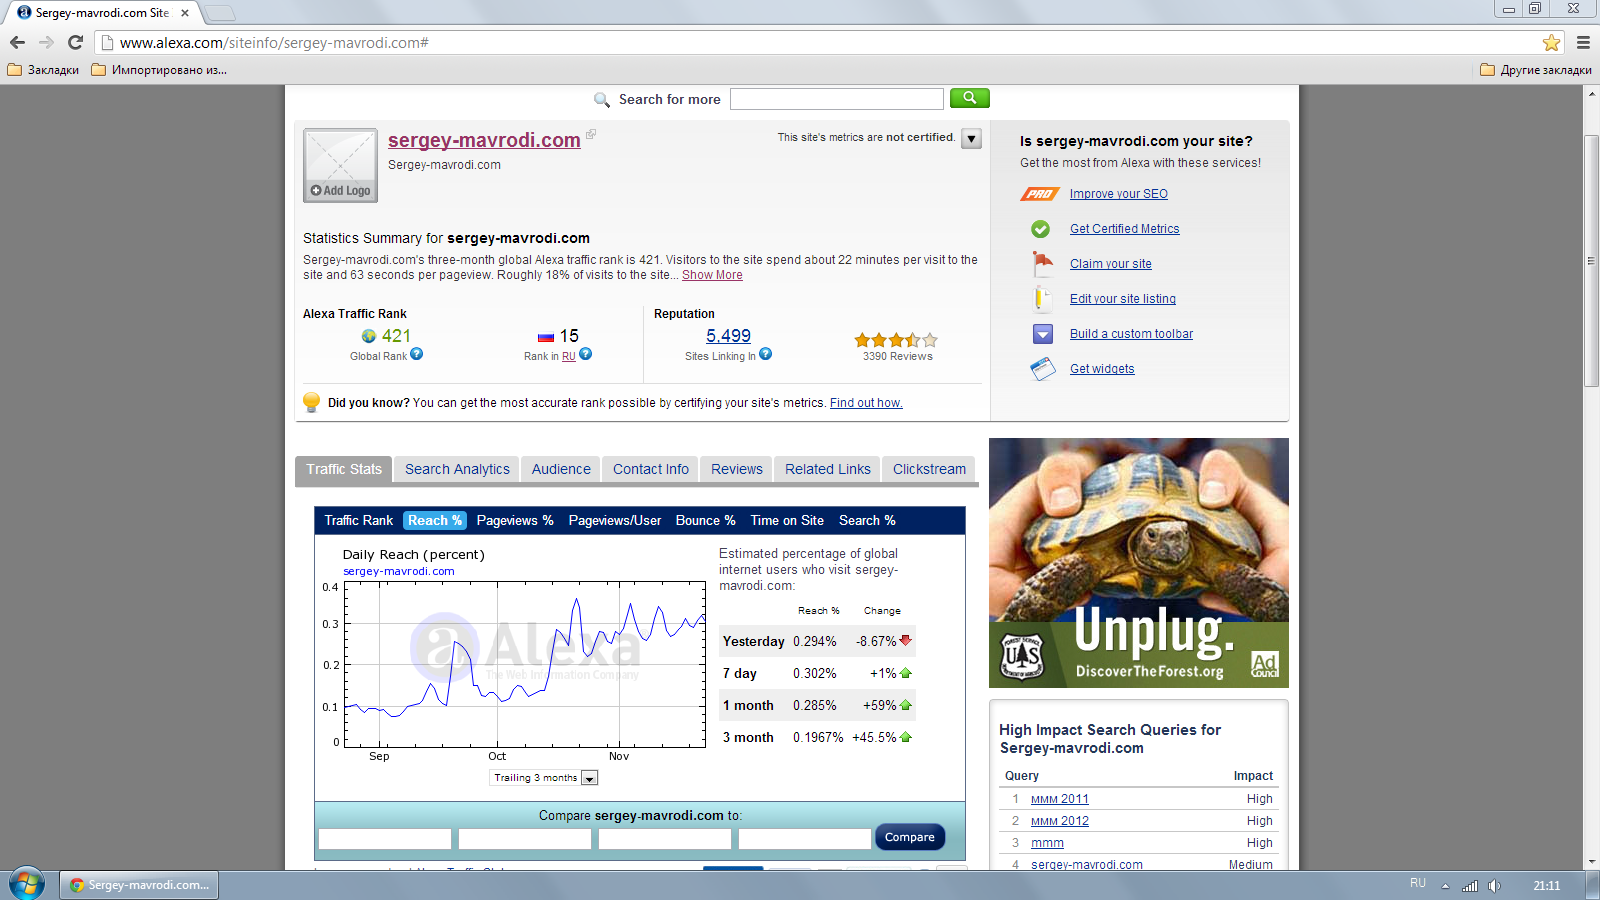Viewport: 1600px width, 900px height.
Task: Click the network signal tray icon
Action: pos(1470,886)
